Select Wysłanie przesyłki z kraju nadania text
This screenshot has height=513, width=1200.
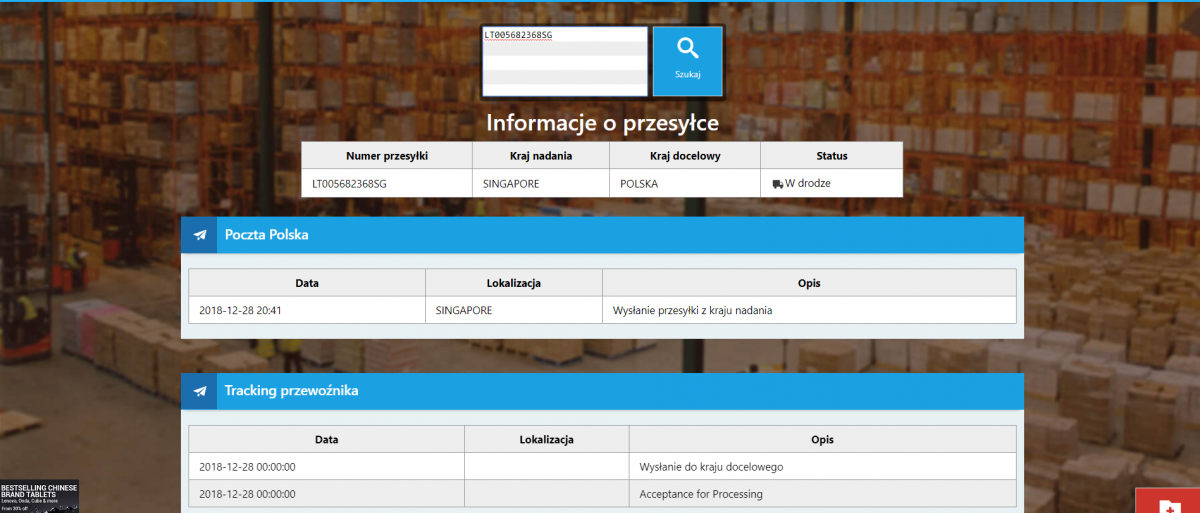(692, 310)
